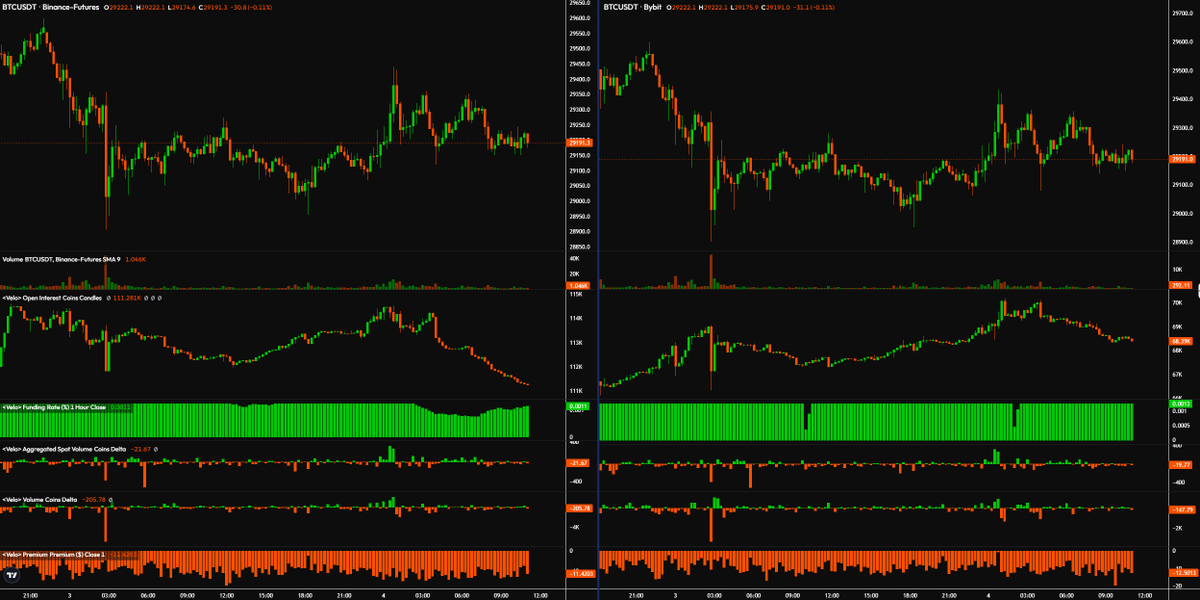Select the Funding Rate (%) 1 Hour Close legend
The height and width of the screenshot is (600, 1200).
53,408
